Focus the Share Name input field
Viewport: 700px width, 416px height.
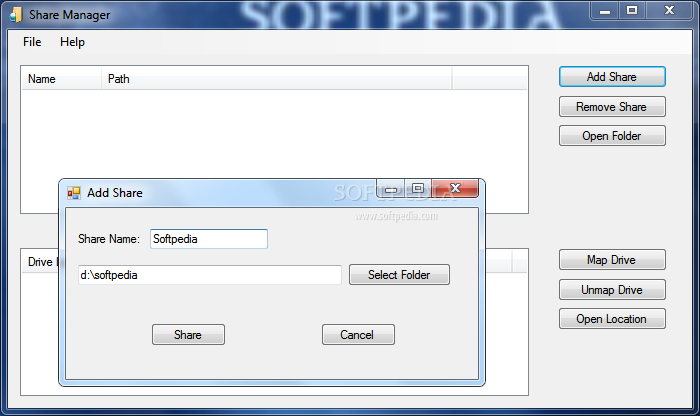pyautogui.click(x=209, y=239)
